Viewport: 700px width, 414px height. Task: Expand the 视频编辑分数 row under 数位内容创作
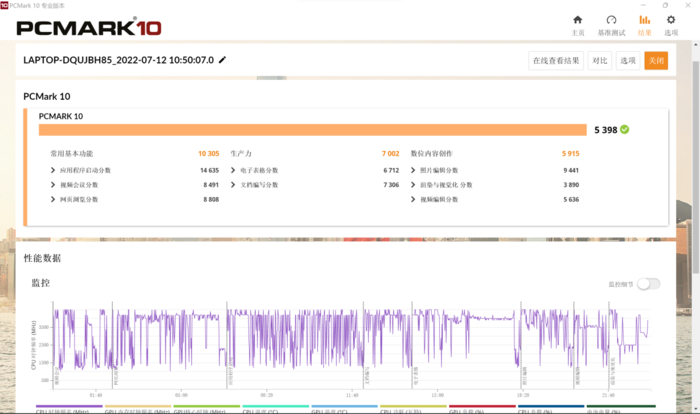[x=413, y=200]
